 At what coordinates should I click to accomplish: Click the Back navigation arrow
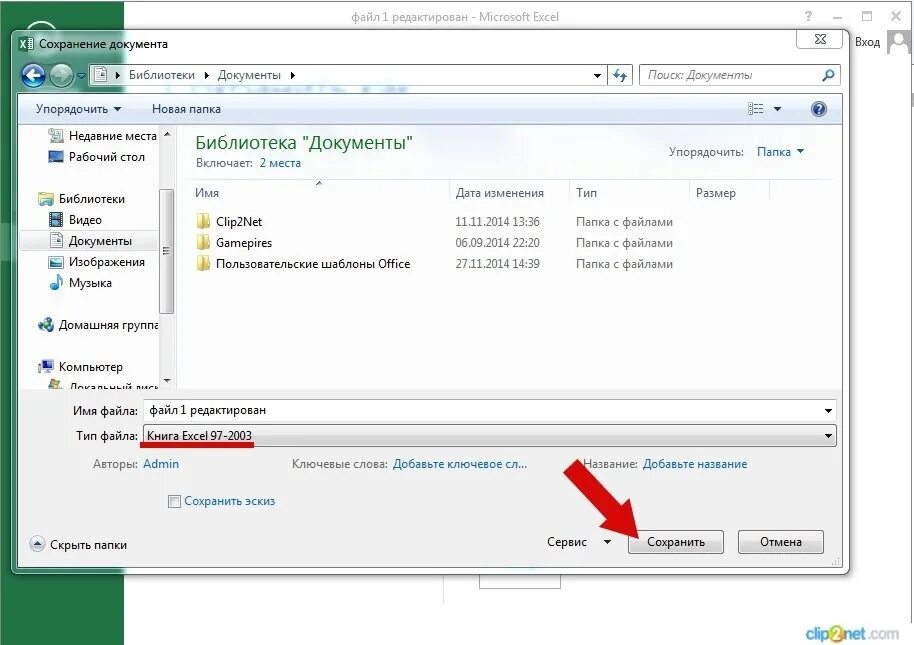tap(33, 75)
